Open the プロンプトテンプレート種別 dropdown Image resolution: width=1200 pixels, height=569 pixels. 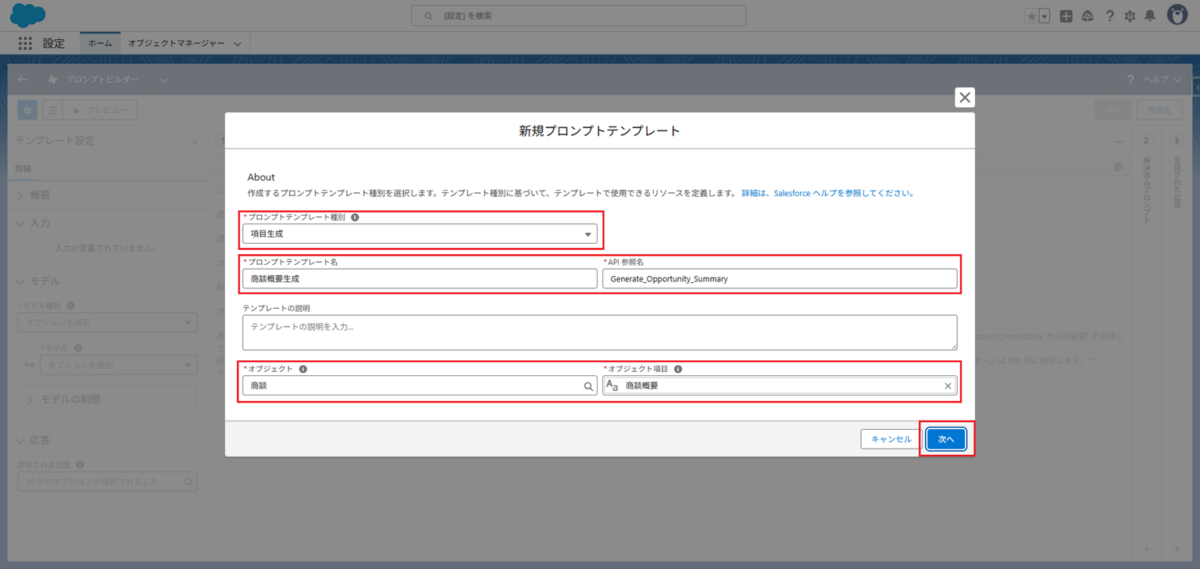pyautogui.click(x=420, y=234)
